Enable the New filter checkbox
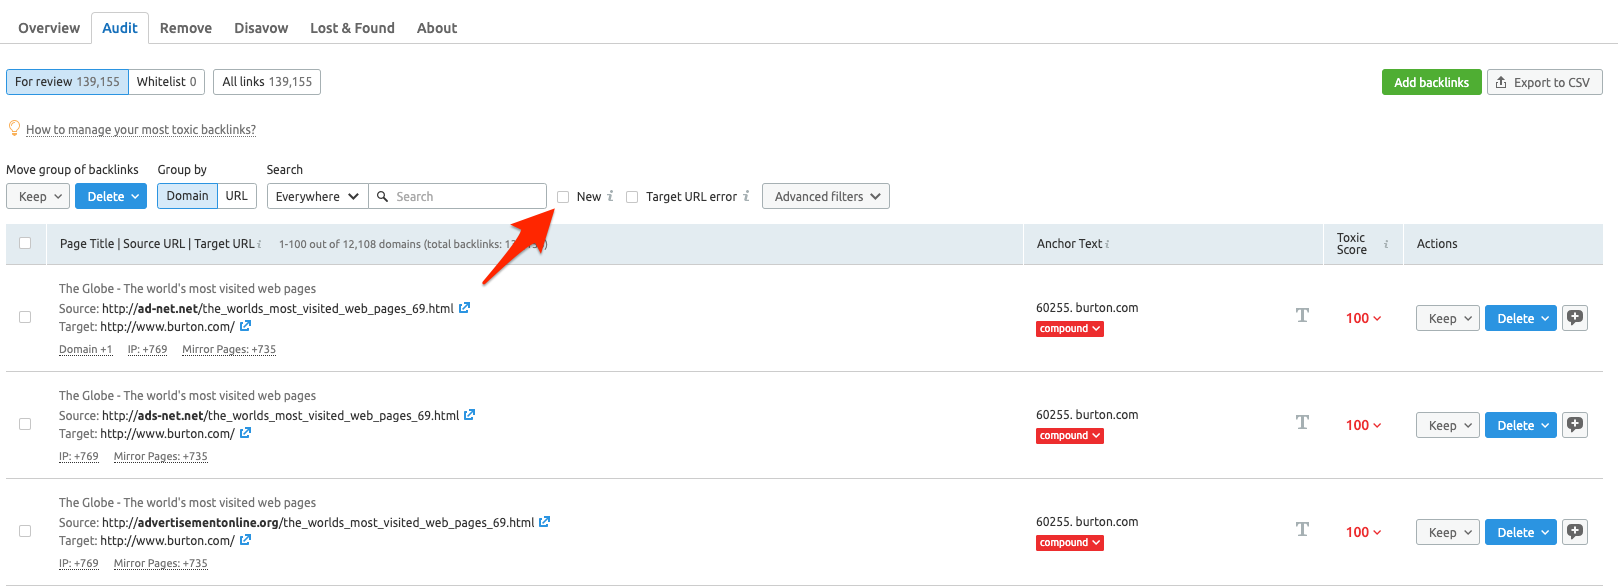Viewport: 1618px width, 588px height. tap(563, 197)
